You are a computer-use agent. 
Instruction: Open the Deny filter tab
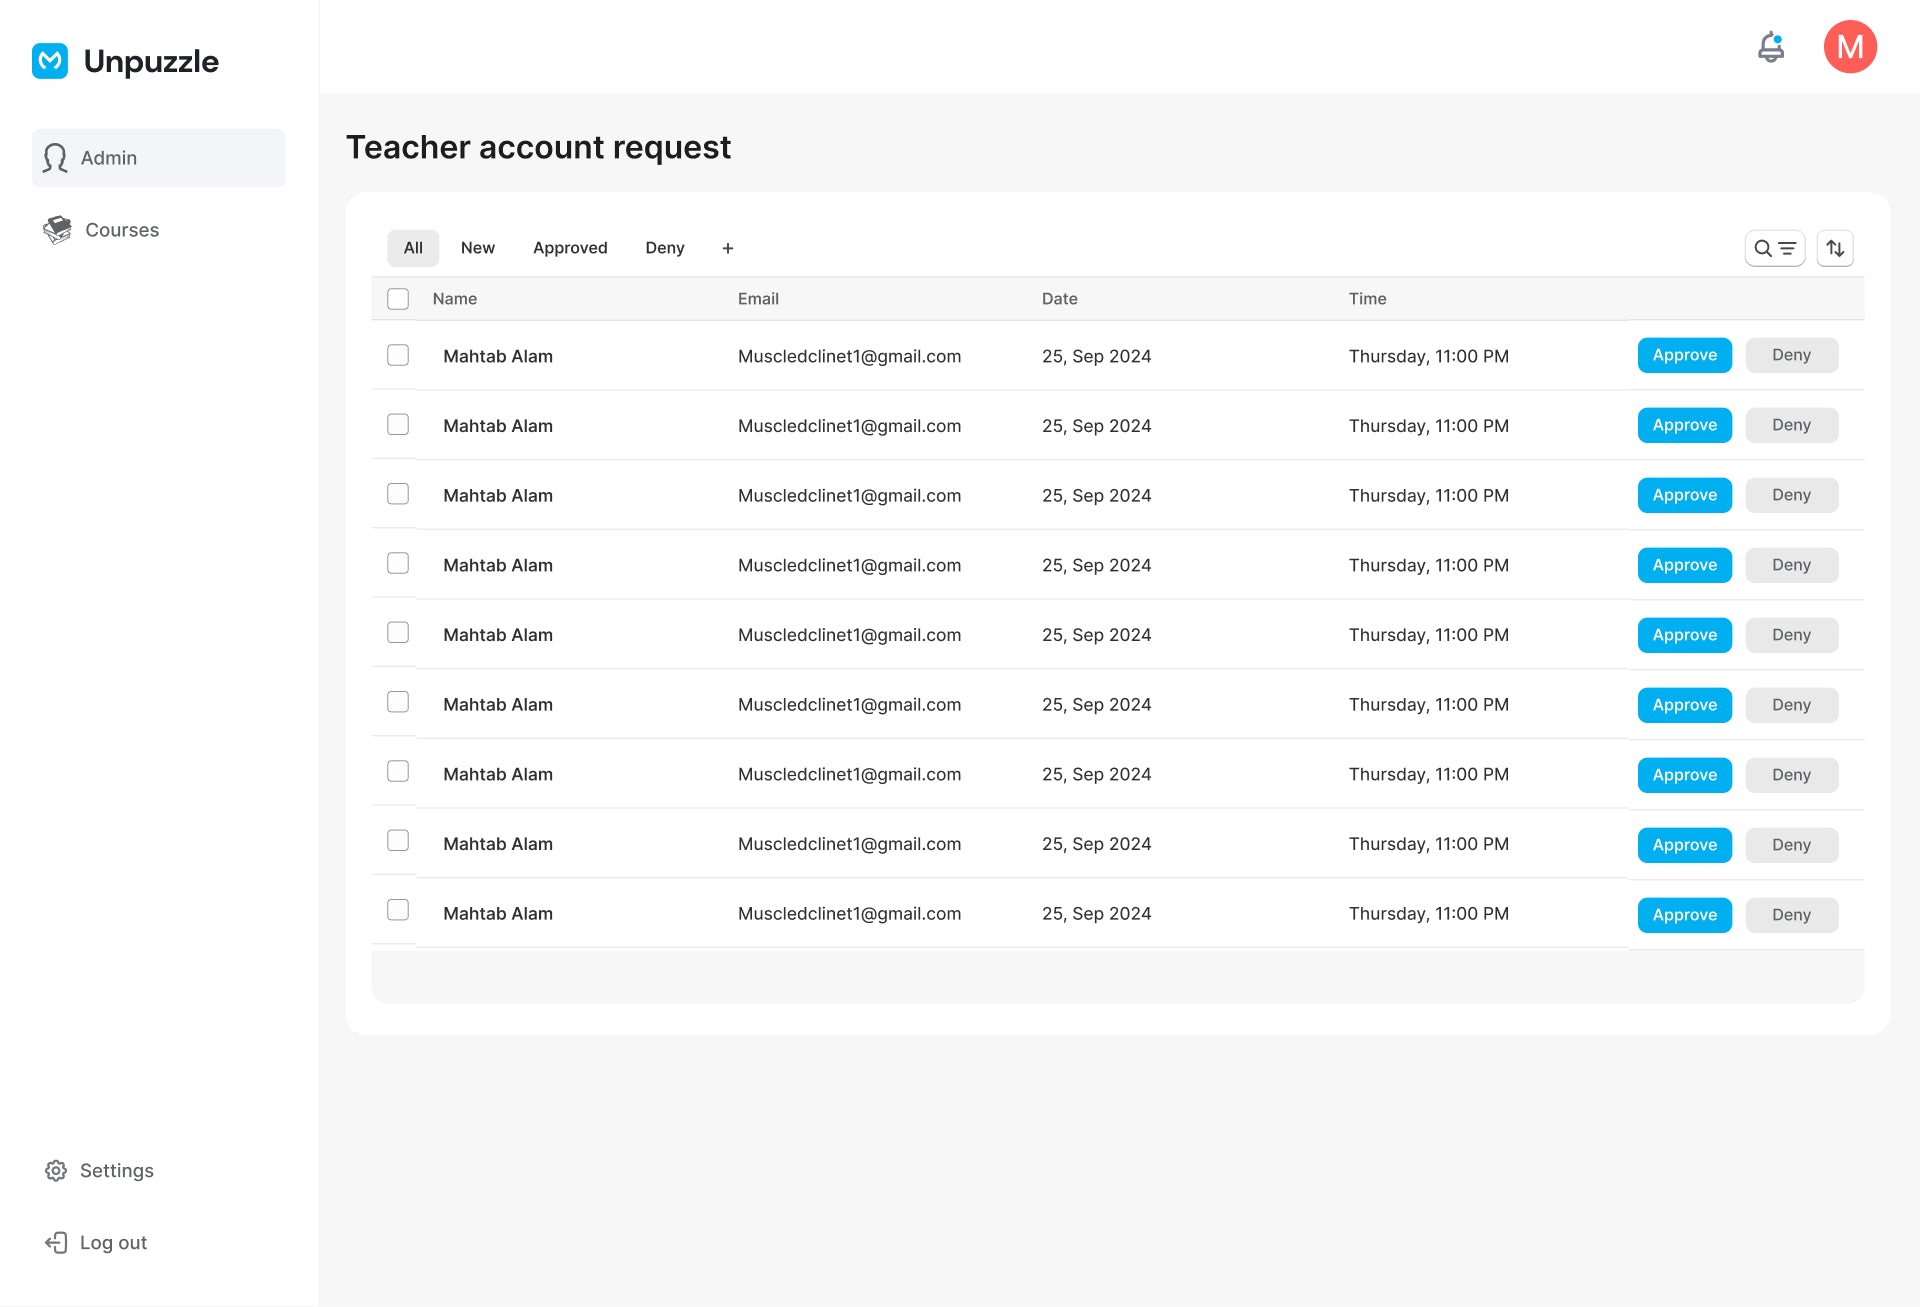point(664,248)
